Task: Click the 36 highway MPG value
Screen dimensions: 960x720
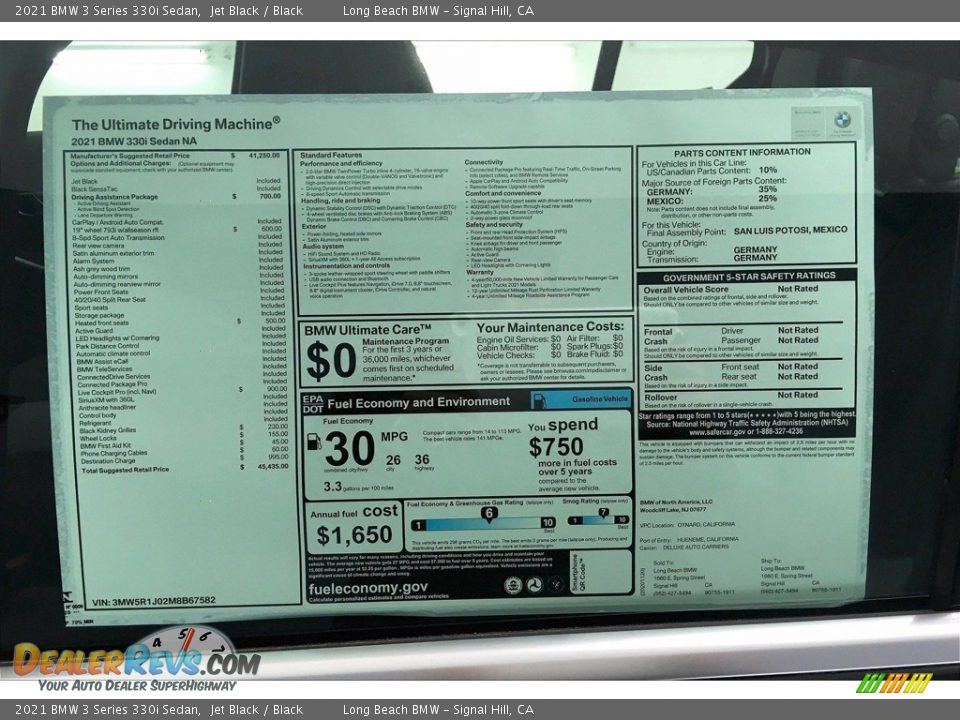Action: pos(422,460)
